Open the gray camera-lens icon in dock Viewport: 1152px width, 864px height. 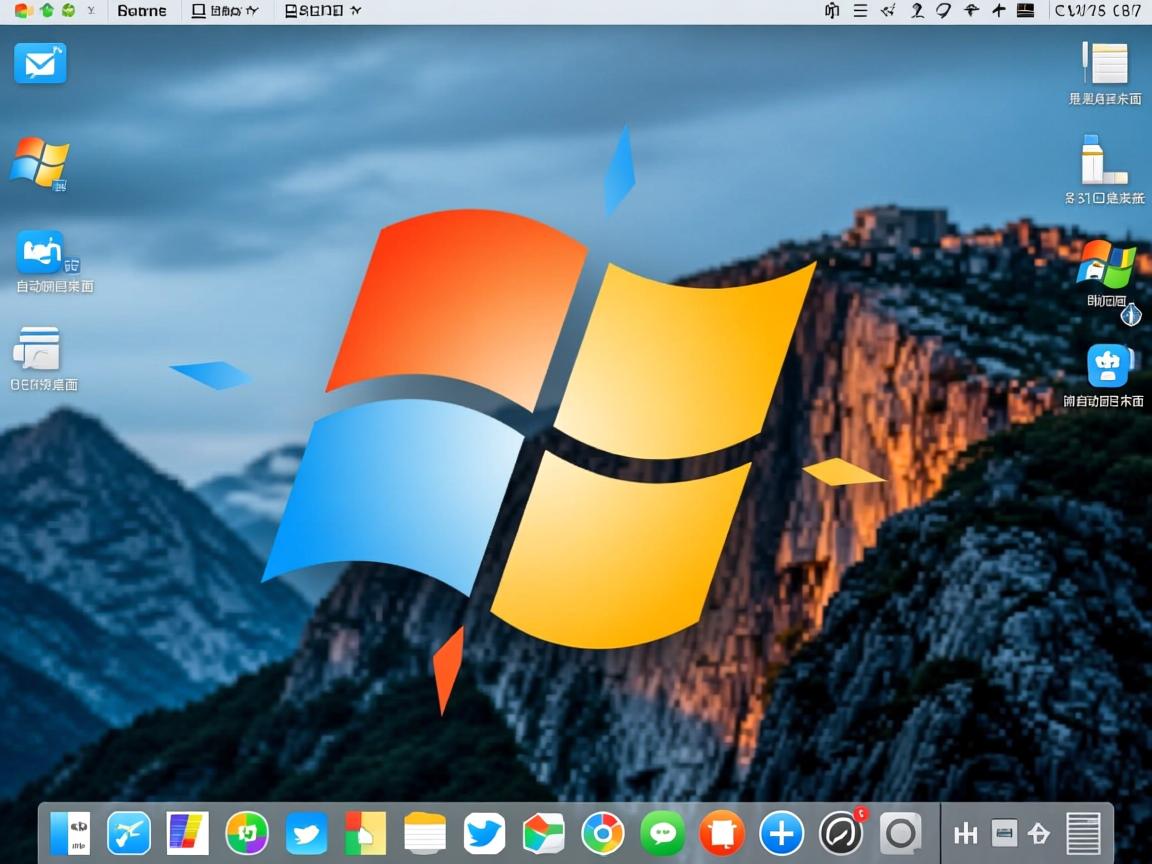(900, 833)
